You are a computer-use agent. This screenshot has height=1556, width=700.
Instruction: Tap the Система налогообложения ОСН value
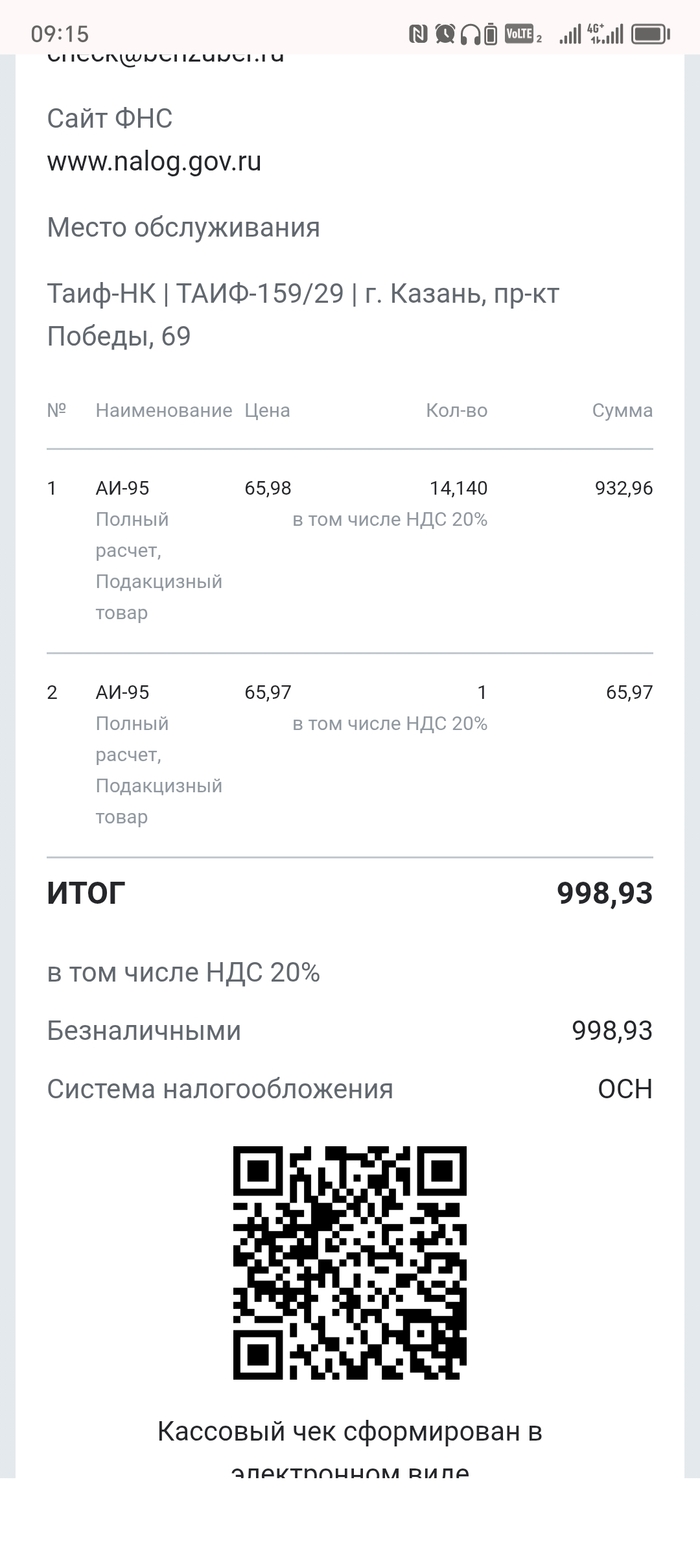click(x=625, y=1089)
